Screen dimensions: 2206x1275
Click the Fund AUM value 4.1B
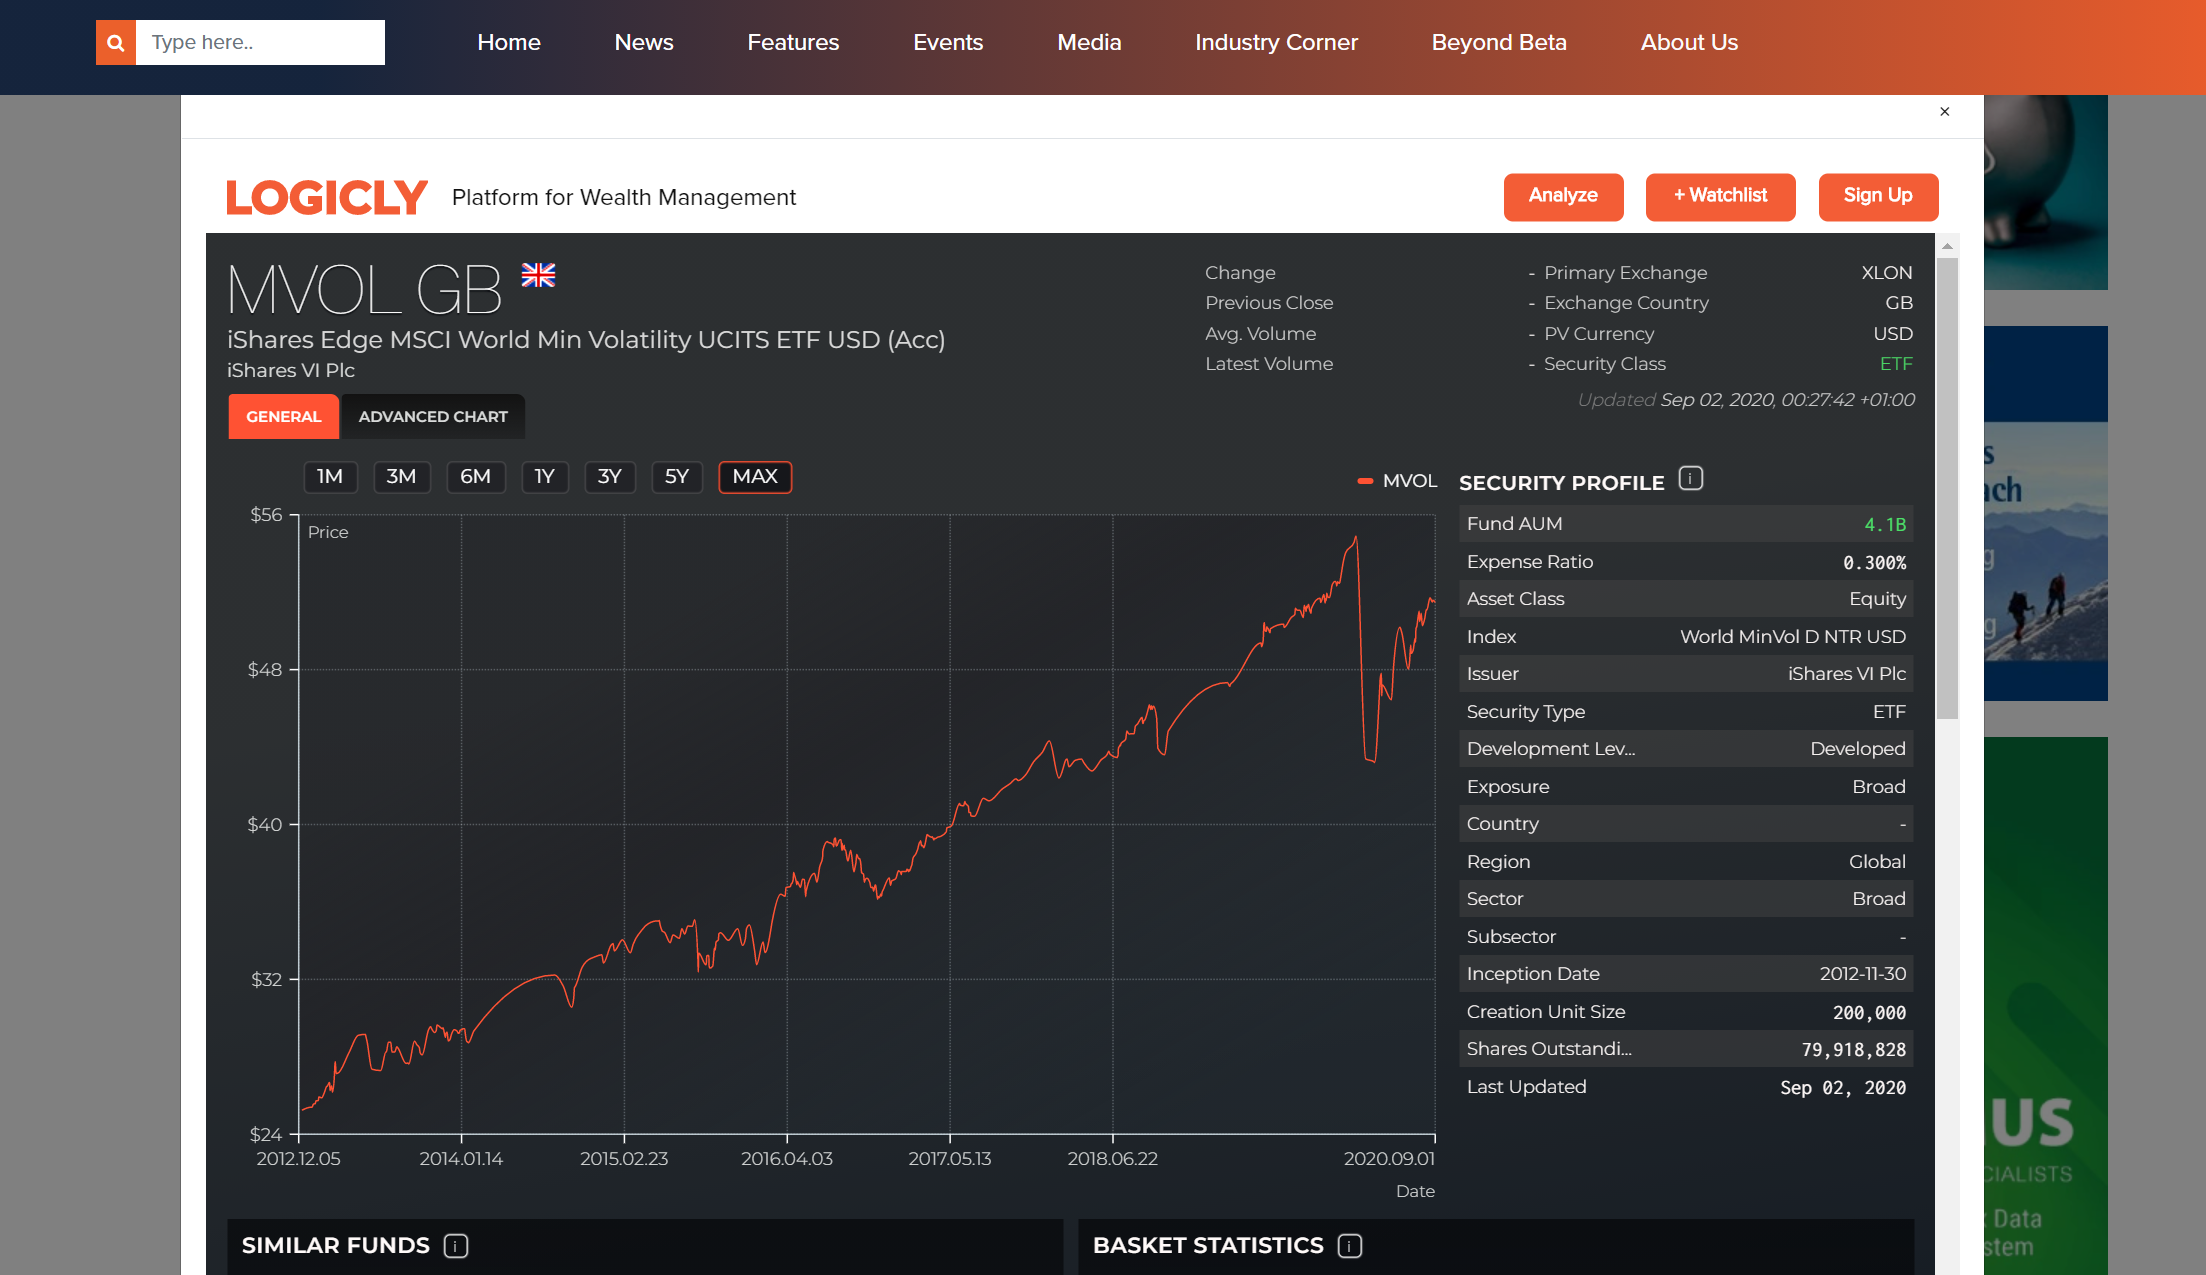[x=1885, y=525]
